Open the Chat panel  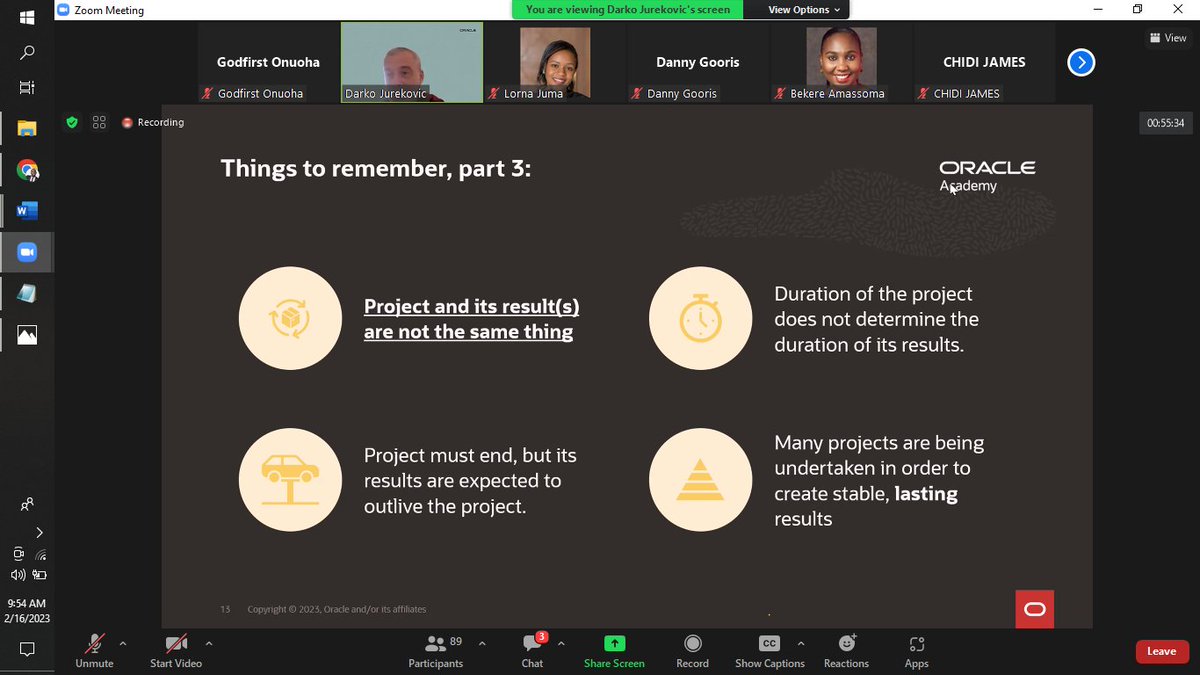[533, 650]
